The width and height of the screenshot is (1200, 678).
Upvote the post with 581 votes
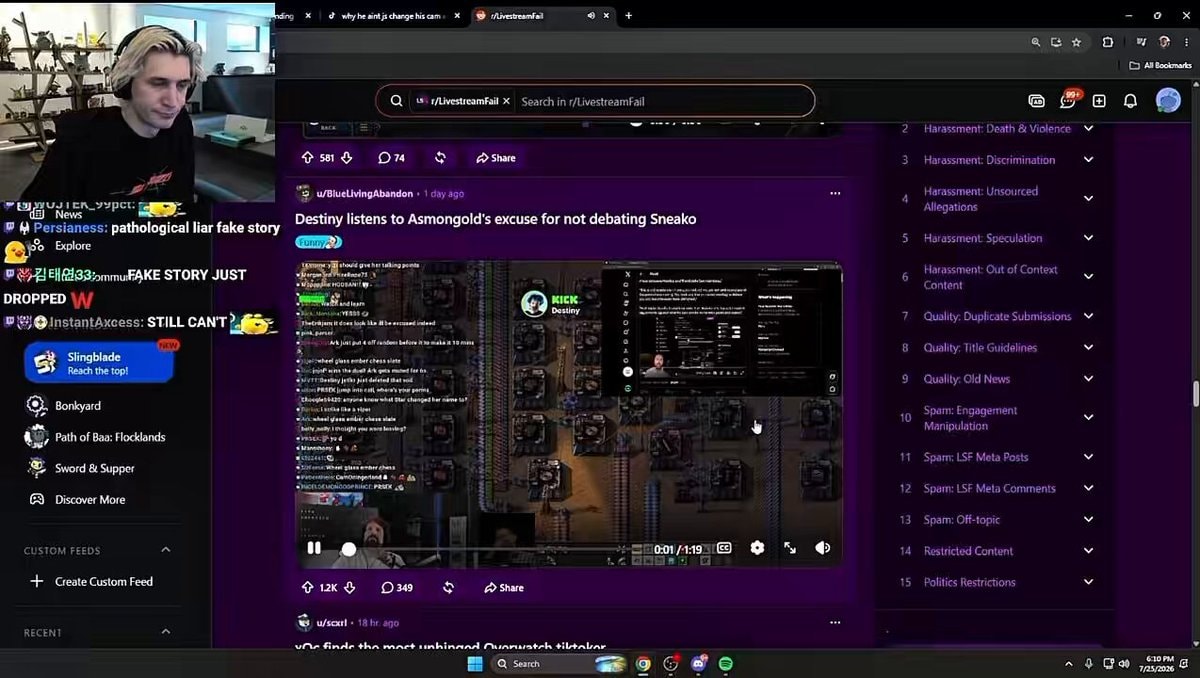point(308,158)
